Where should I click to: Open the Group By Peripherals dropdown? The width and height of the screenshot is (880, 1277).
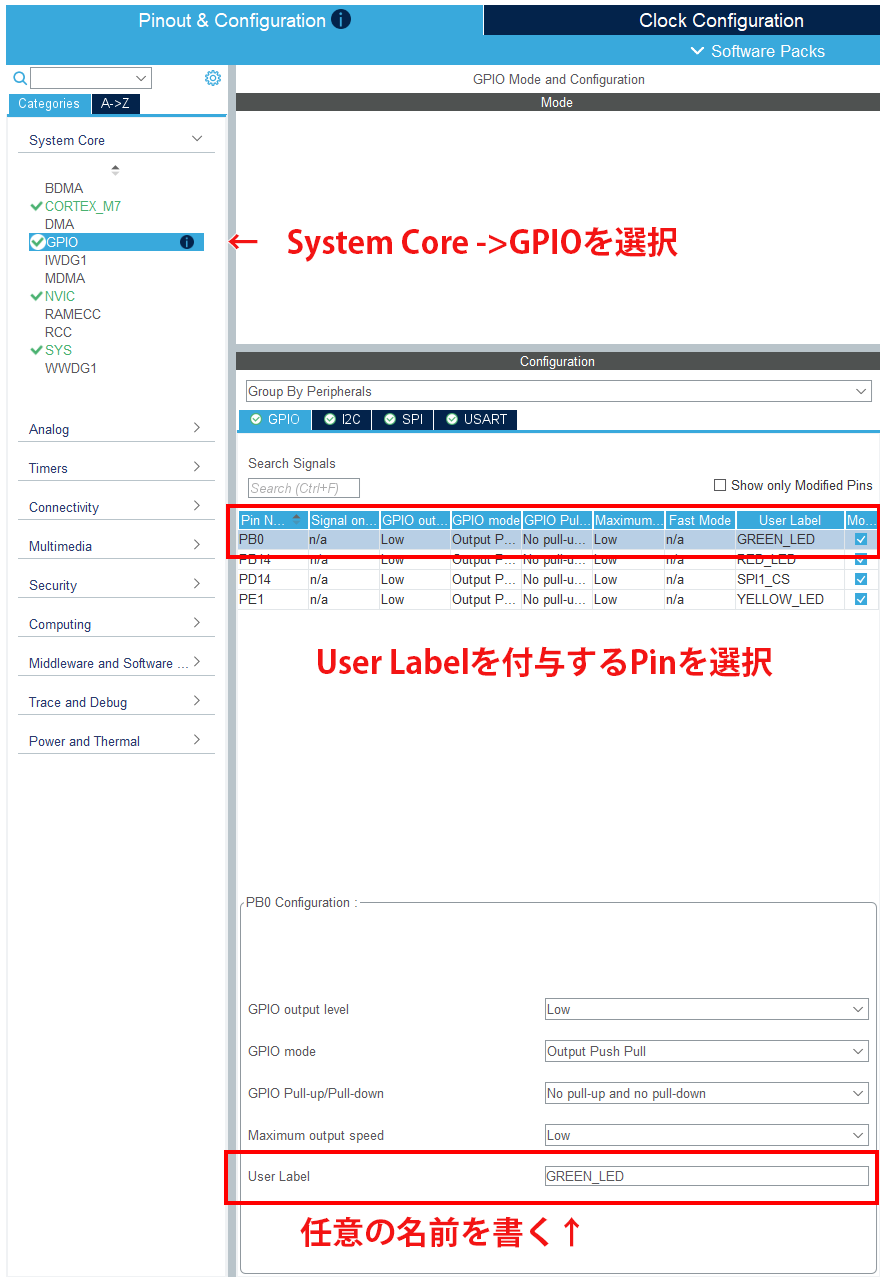tap(558, 391)
